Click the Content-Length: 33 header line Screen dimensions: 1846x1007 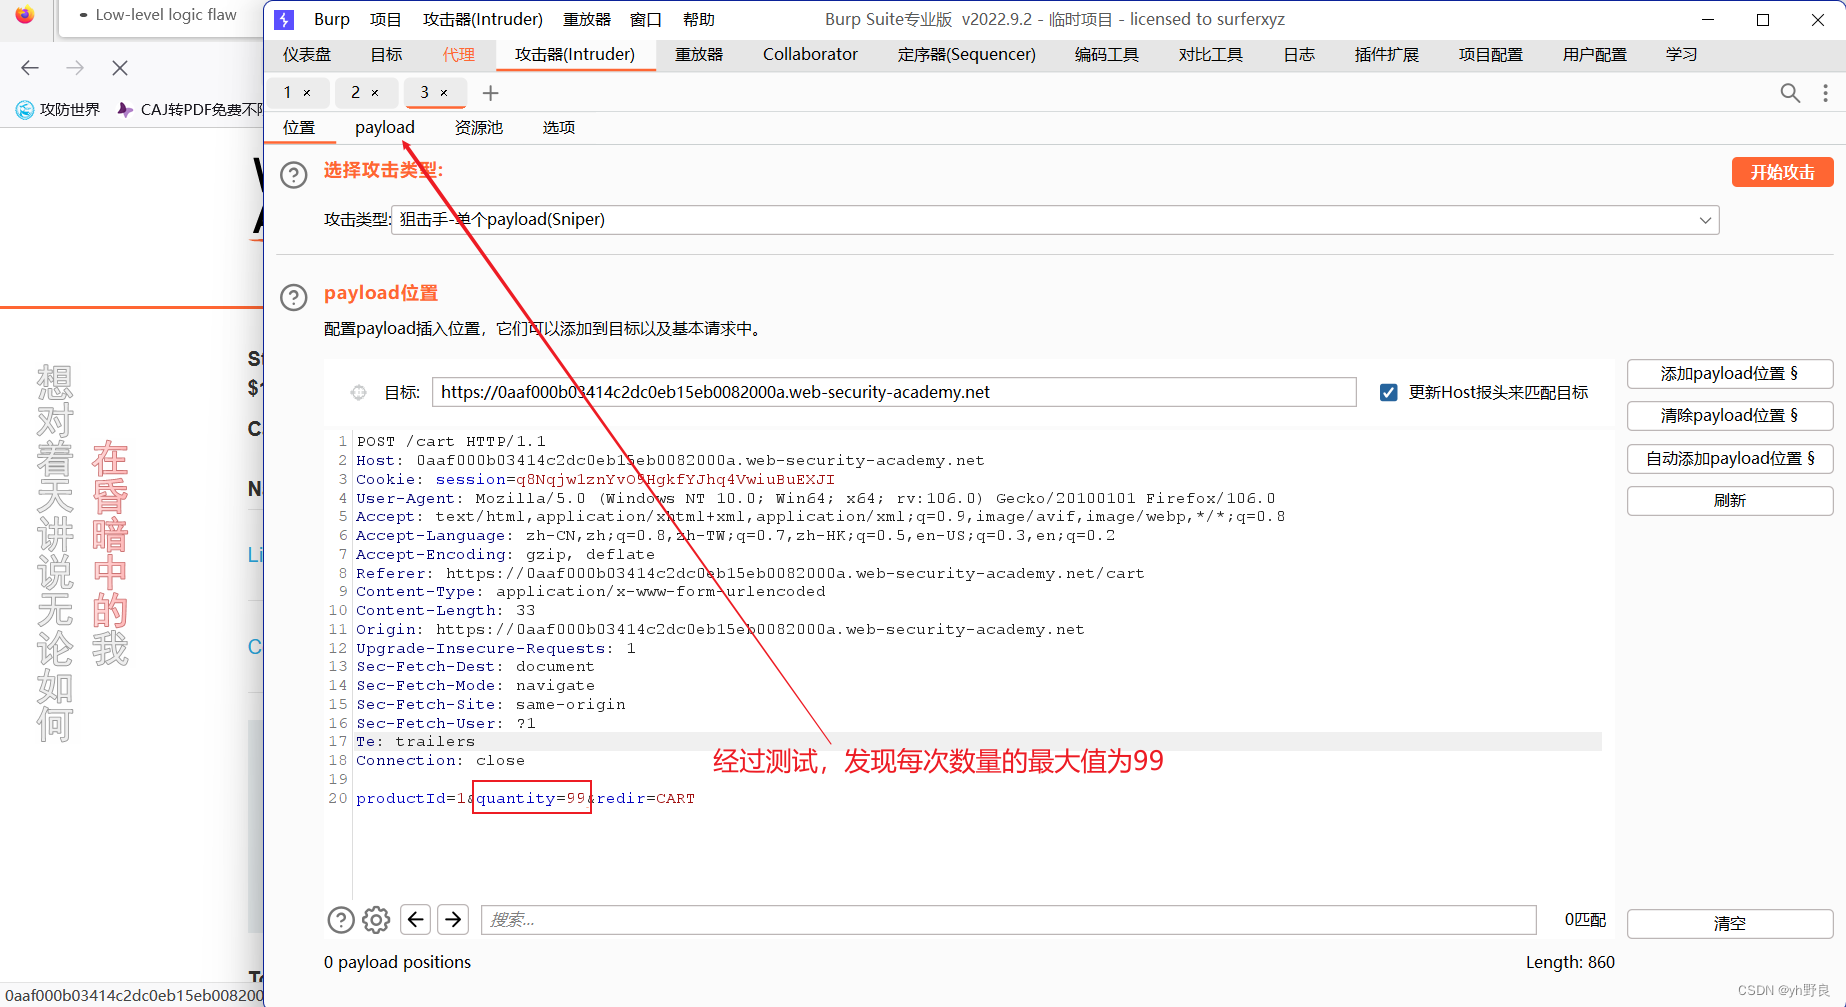(446, 610)
